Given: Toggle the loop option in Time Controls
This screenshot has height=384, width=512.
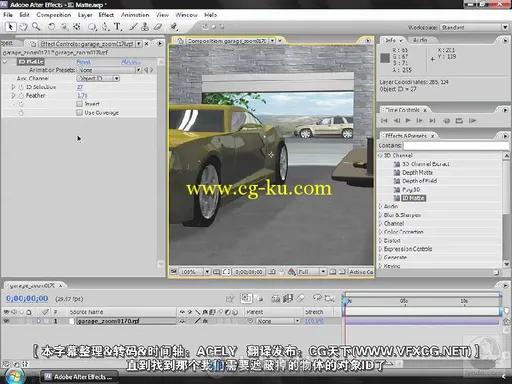Looking at the screenshot, I should point(459,121).
